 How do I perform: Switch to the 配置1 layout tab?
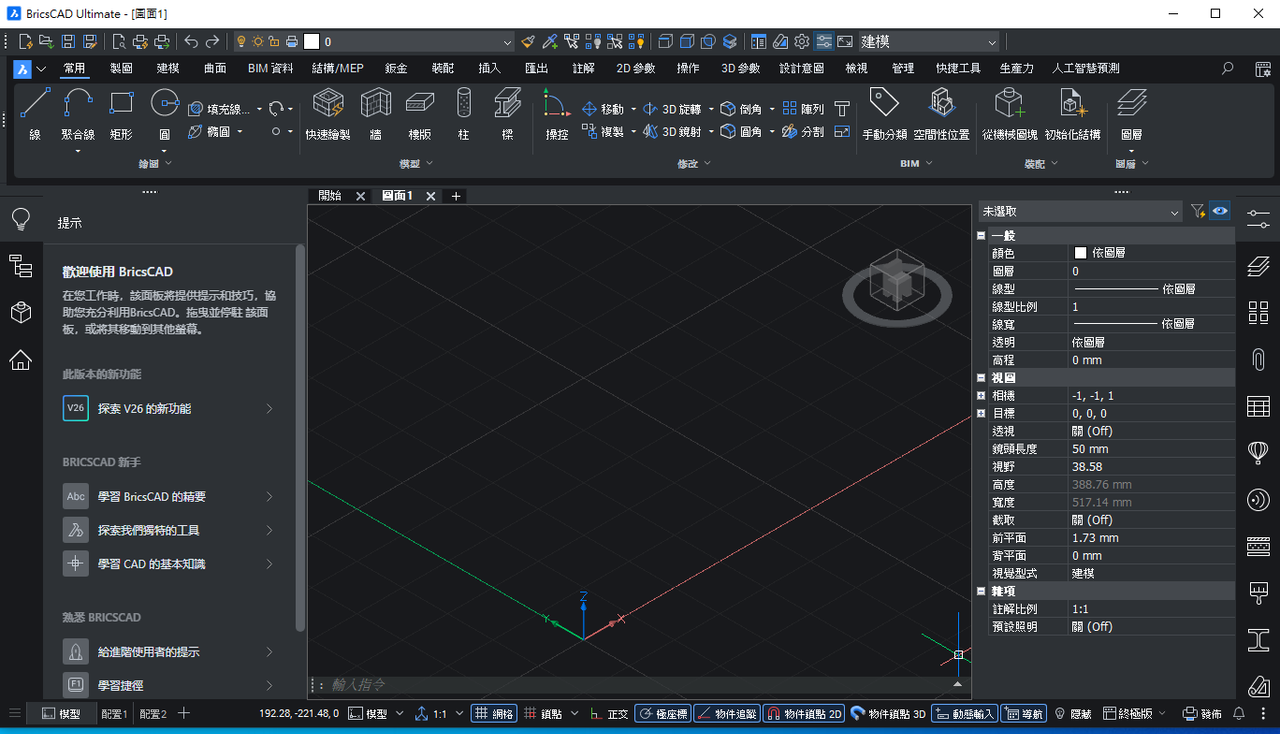[114, 714]
